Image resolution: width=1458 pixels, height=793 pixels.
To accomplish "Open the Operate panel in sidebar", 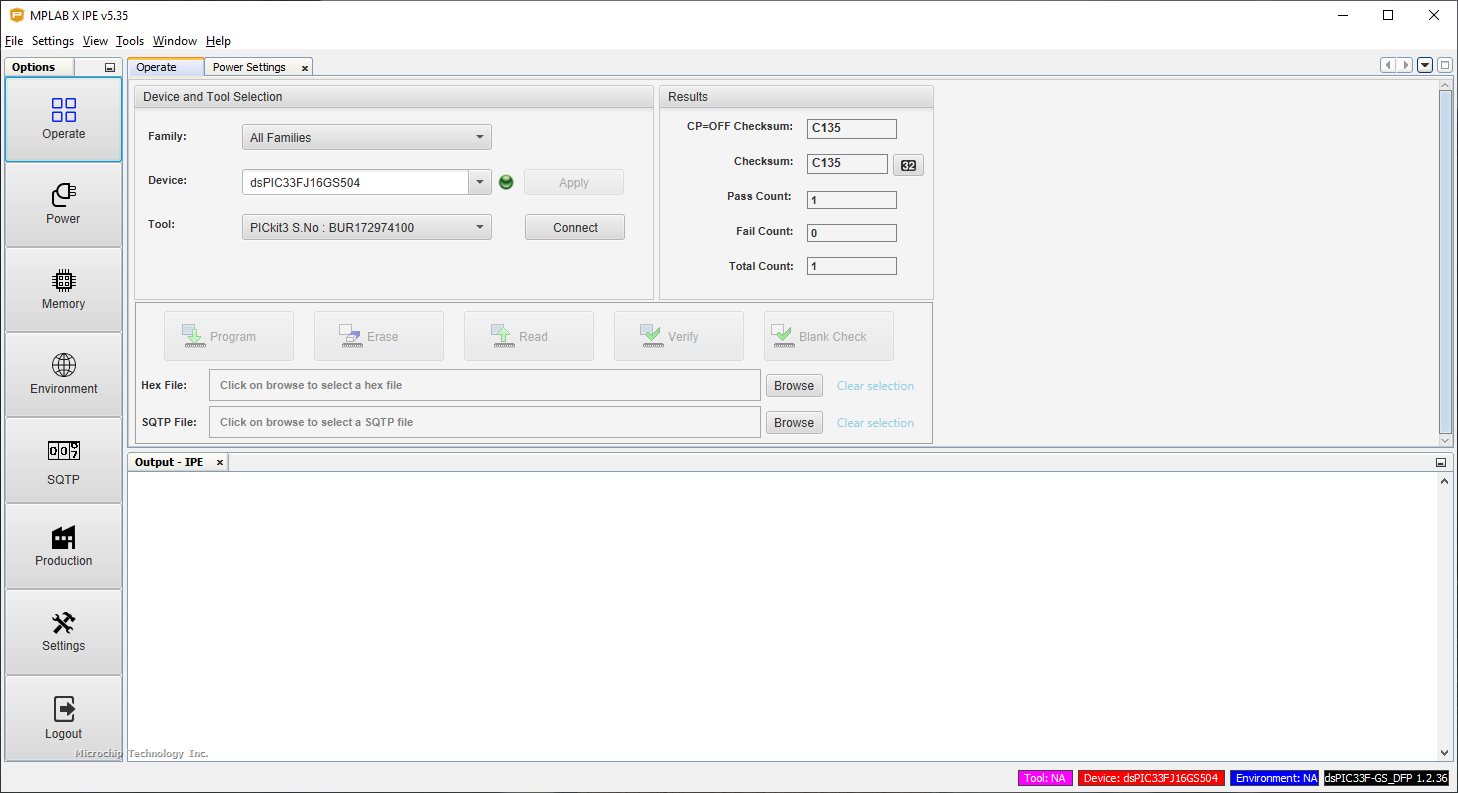I will pos(63,118).
